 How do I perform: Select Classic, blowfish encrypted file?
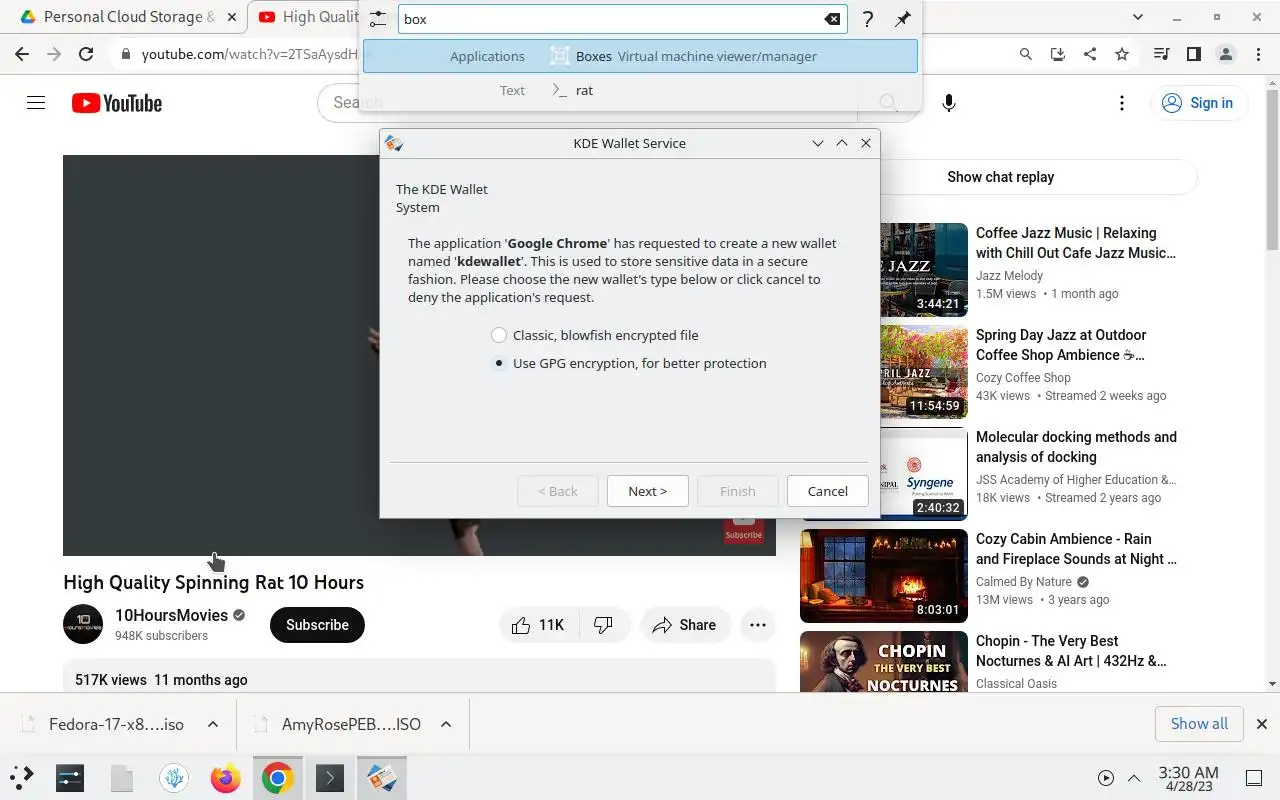(595, 335)
